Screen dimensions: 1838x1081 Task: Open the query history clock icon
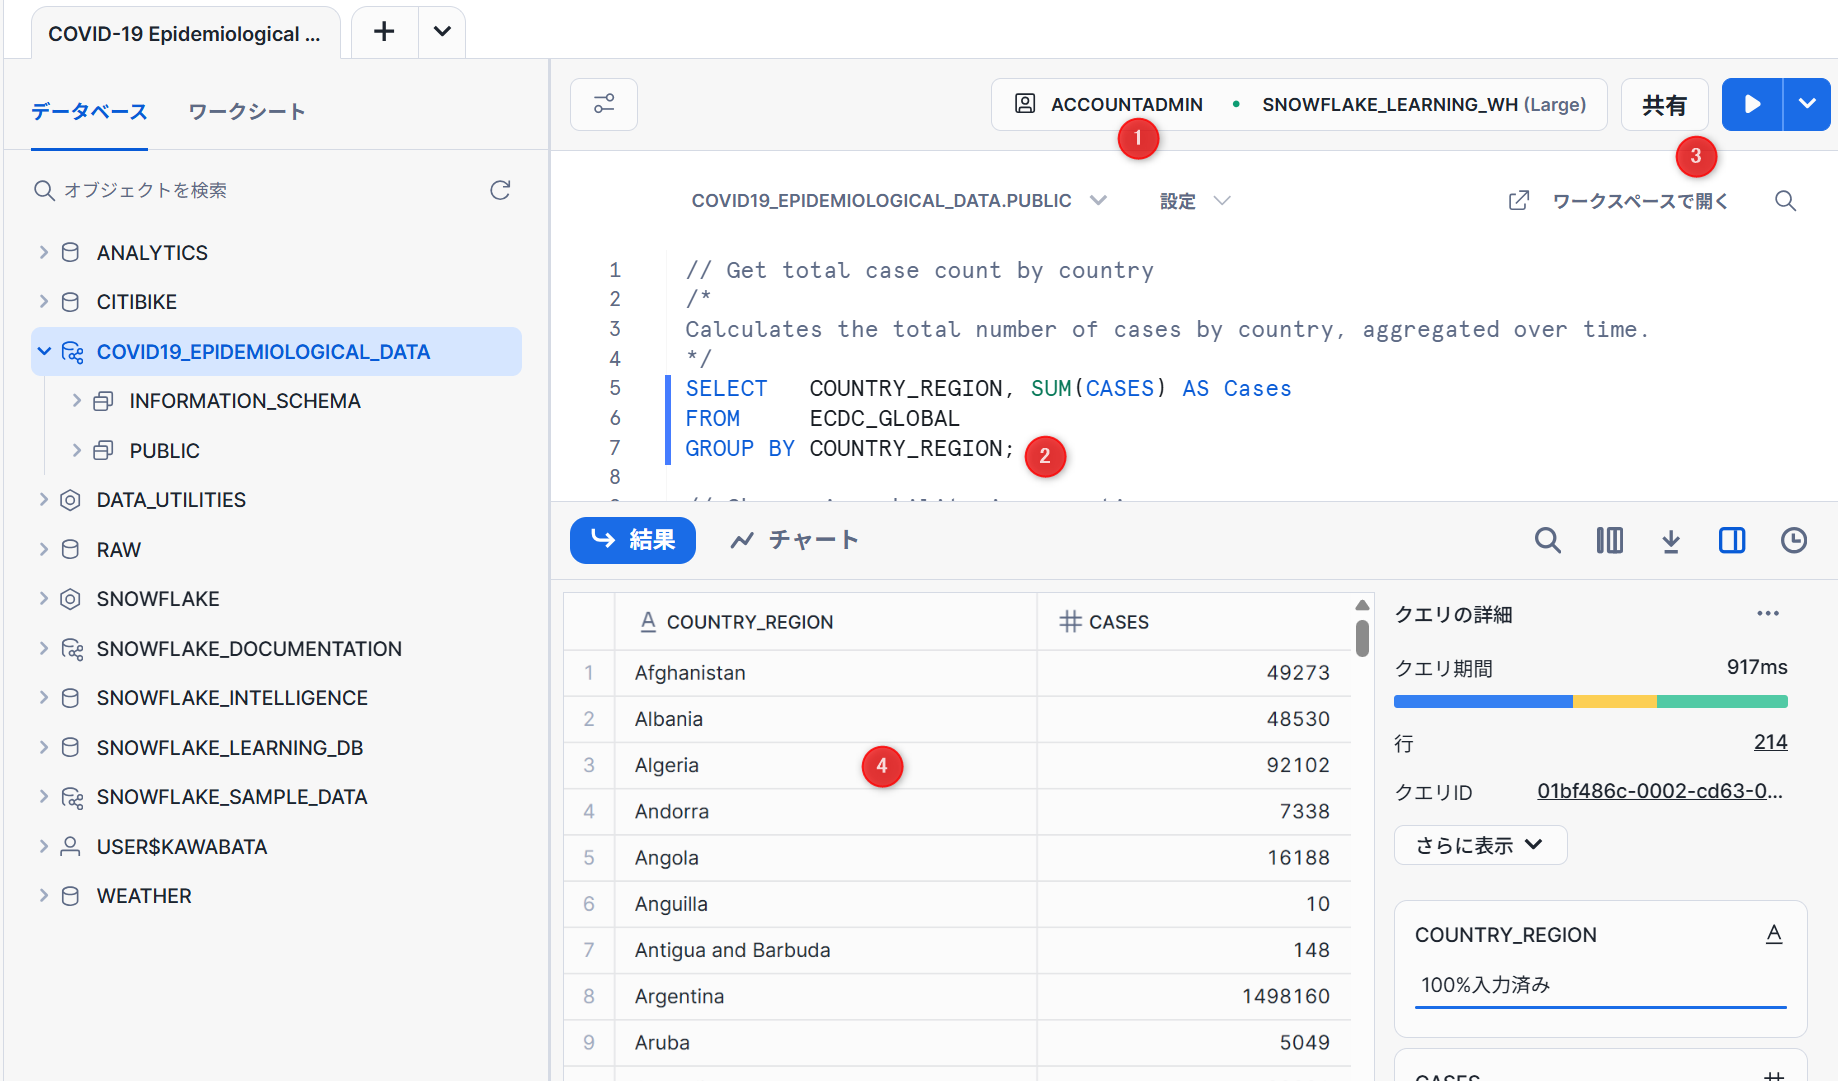(x=1794, y=541)
